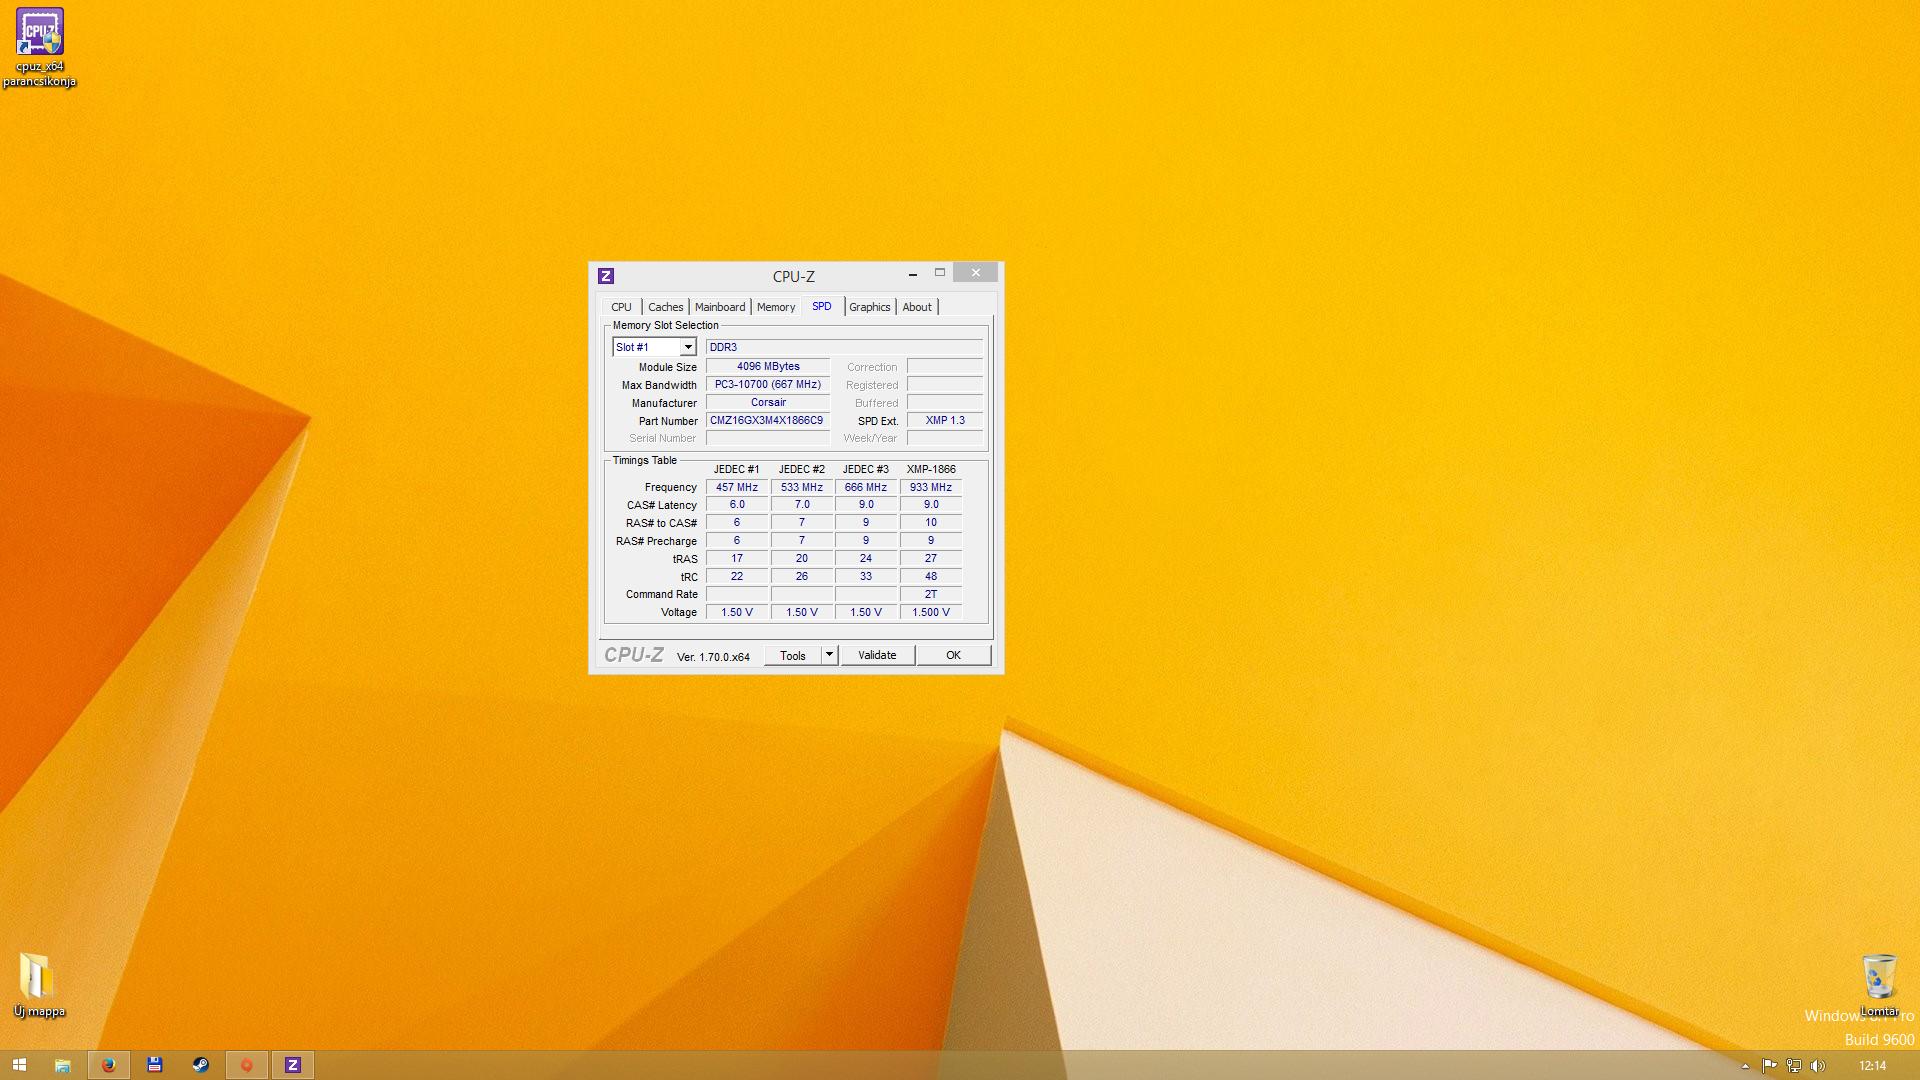Click the JEDEC #2 column header
This screenshot has height=1080, width=1920.
[802, 469]
